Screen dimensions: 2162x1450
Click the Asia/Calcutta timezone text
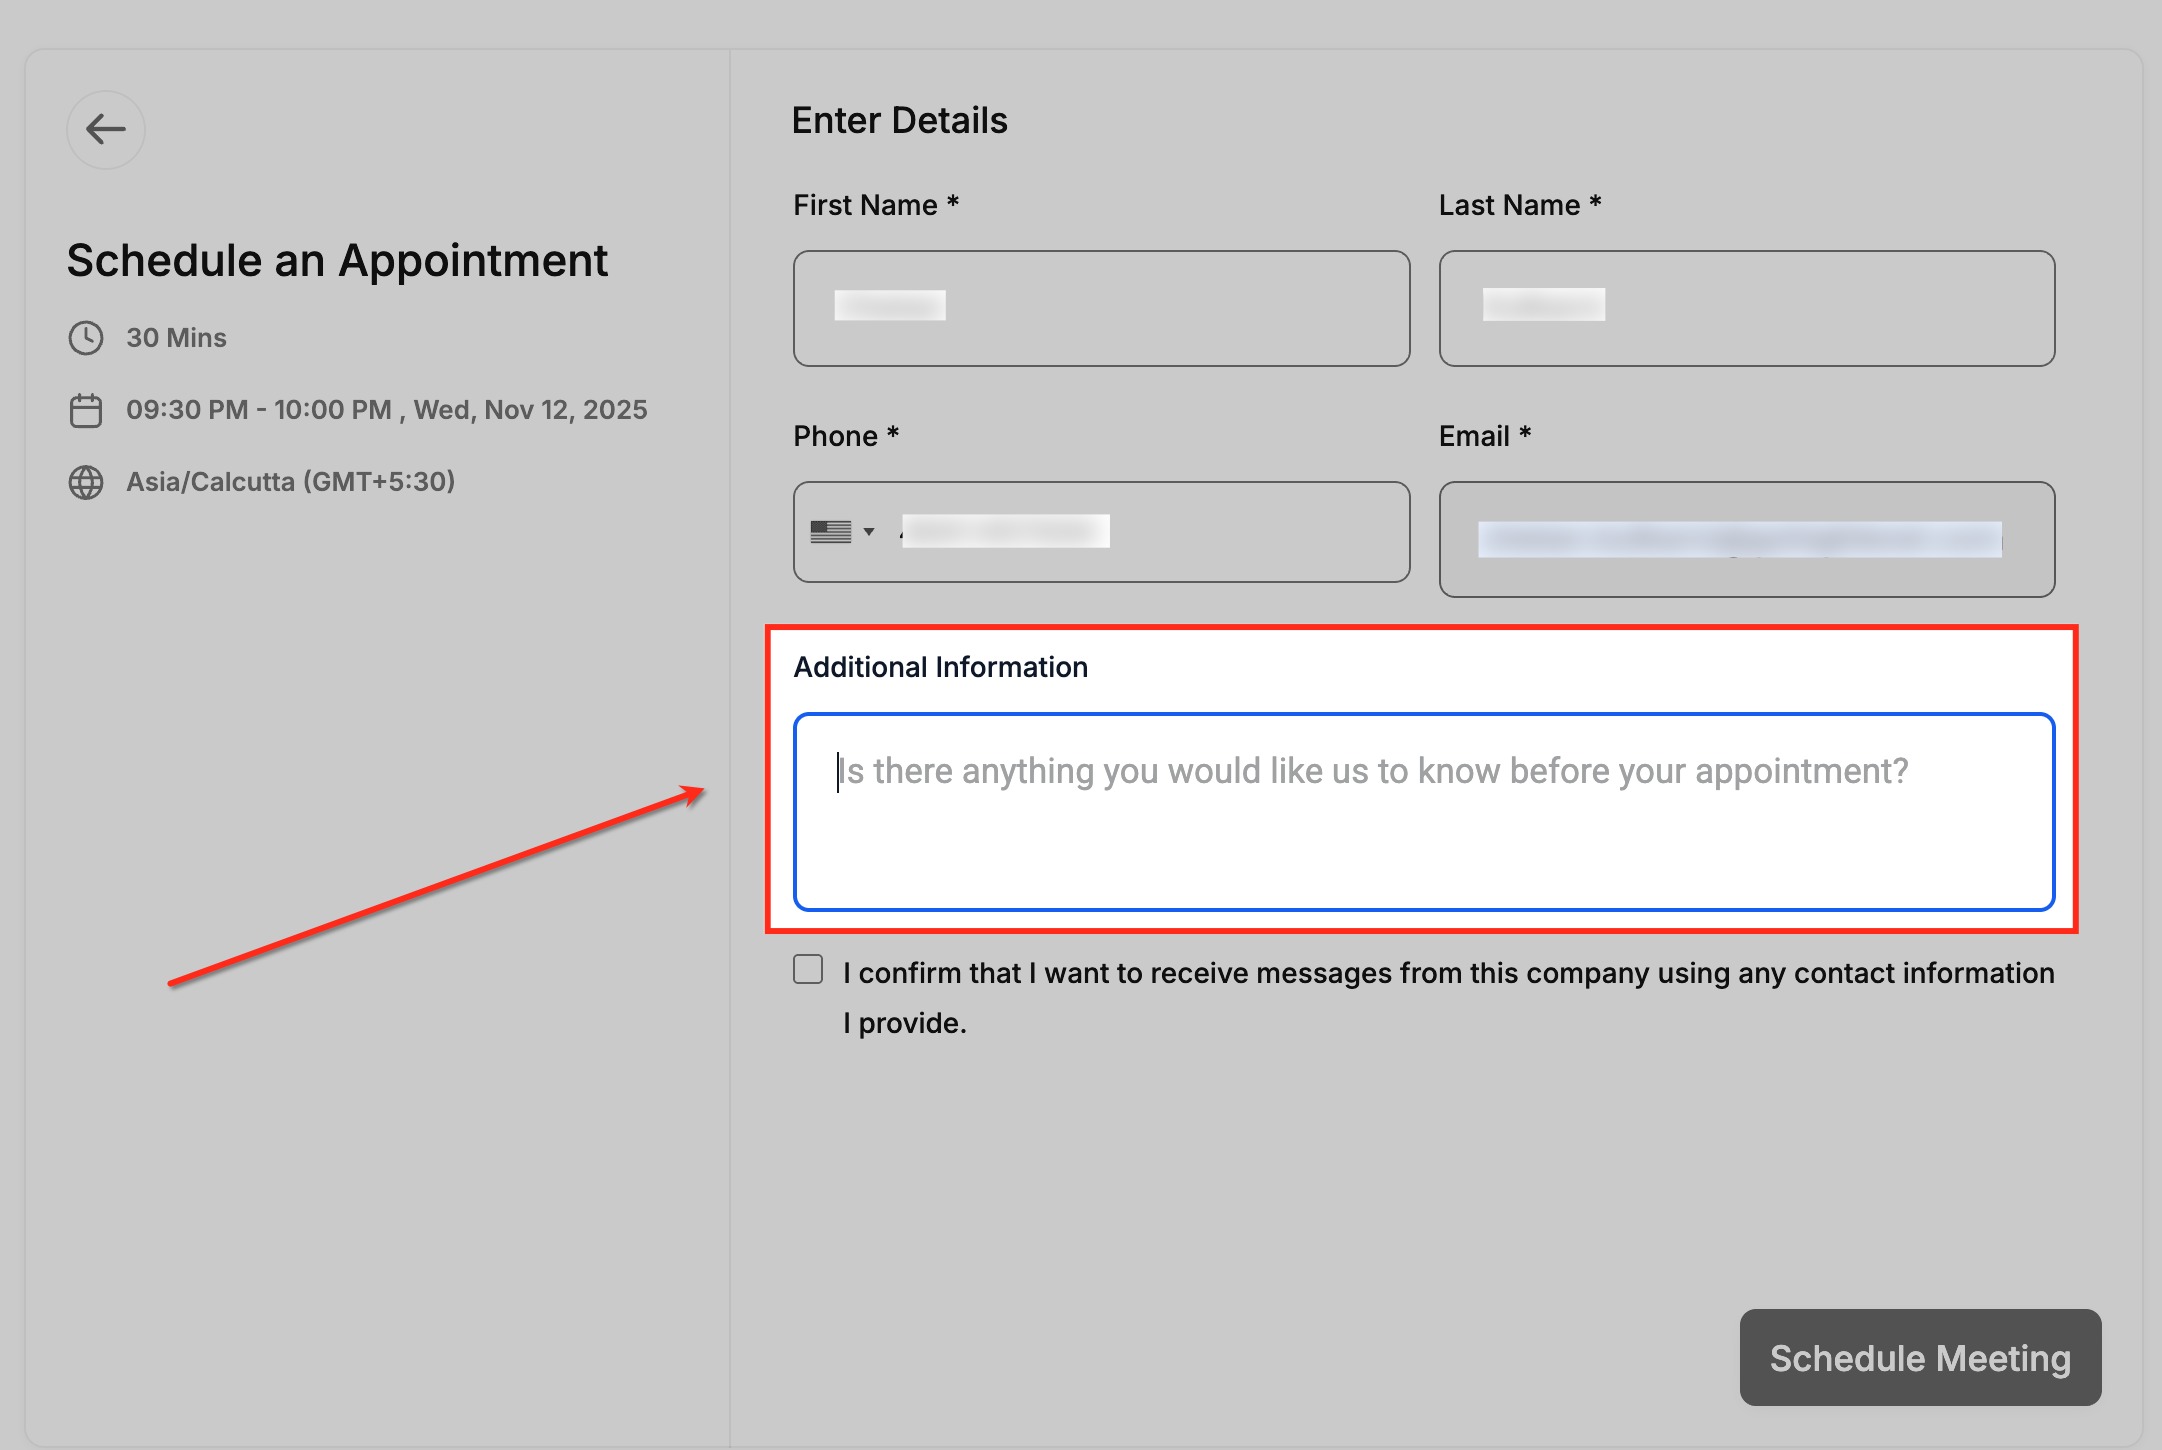pos(290,482)
